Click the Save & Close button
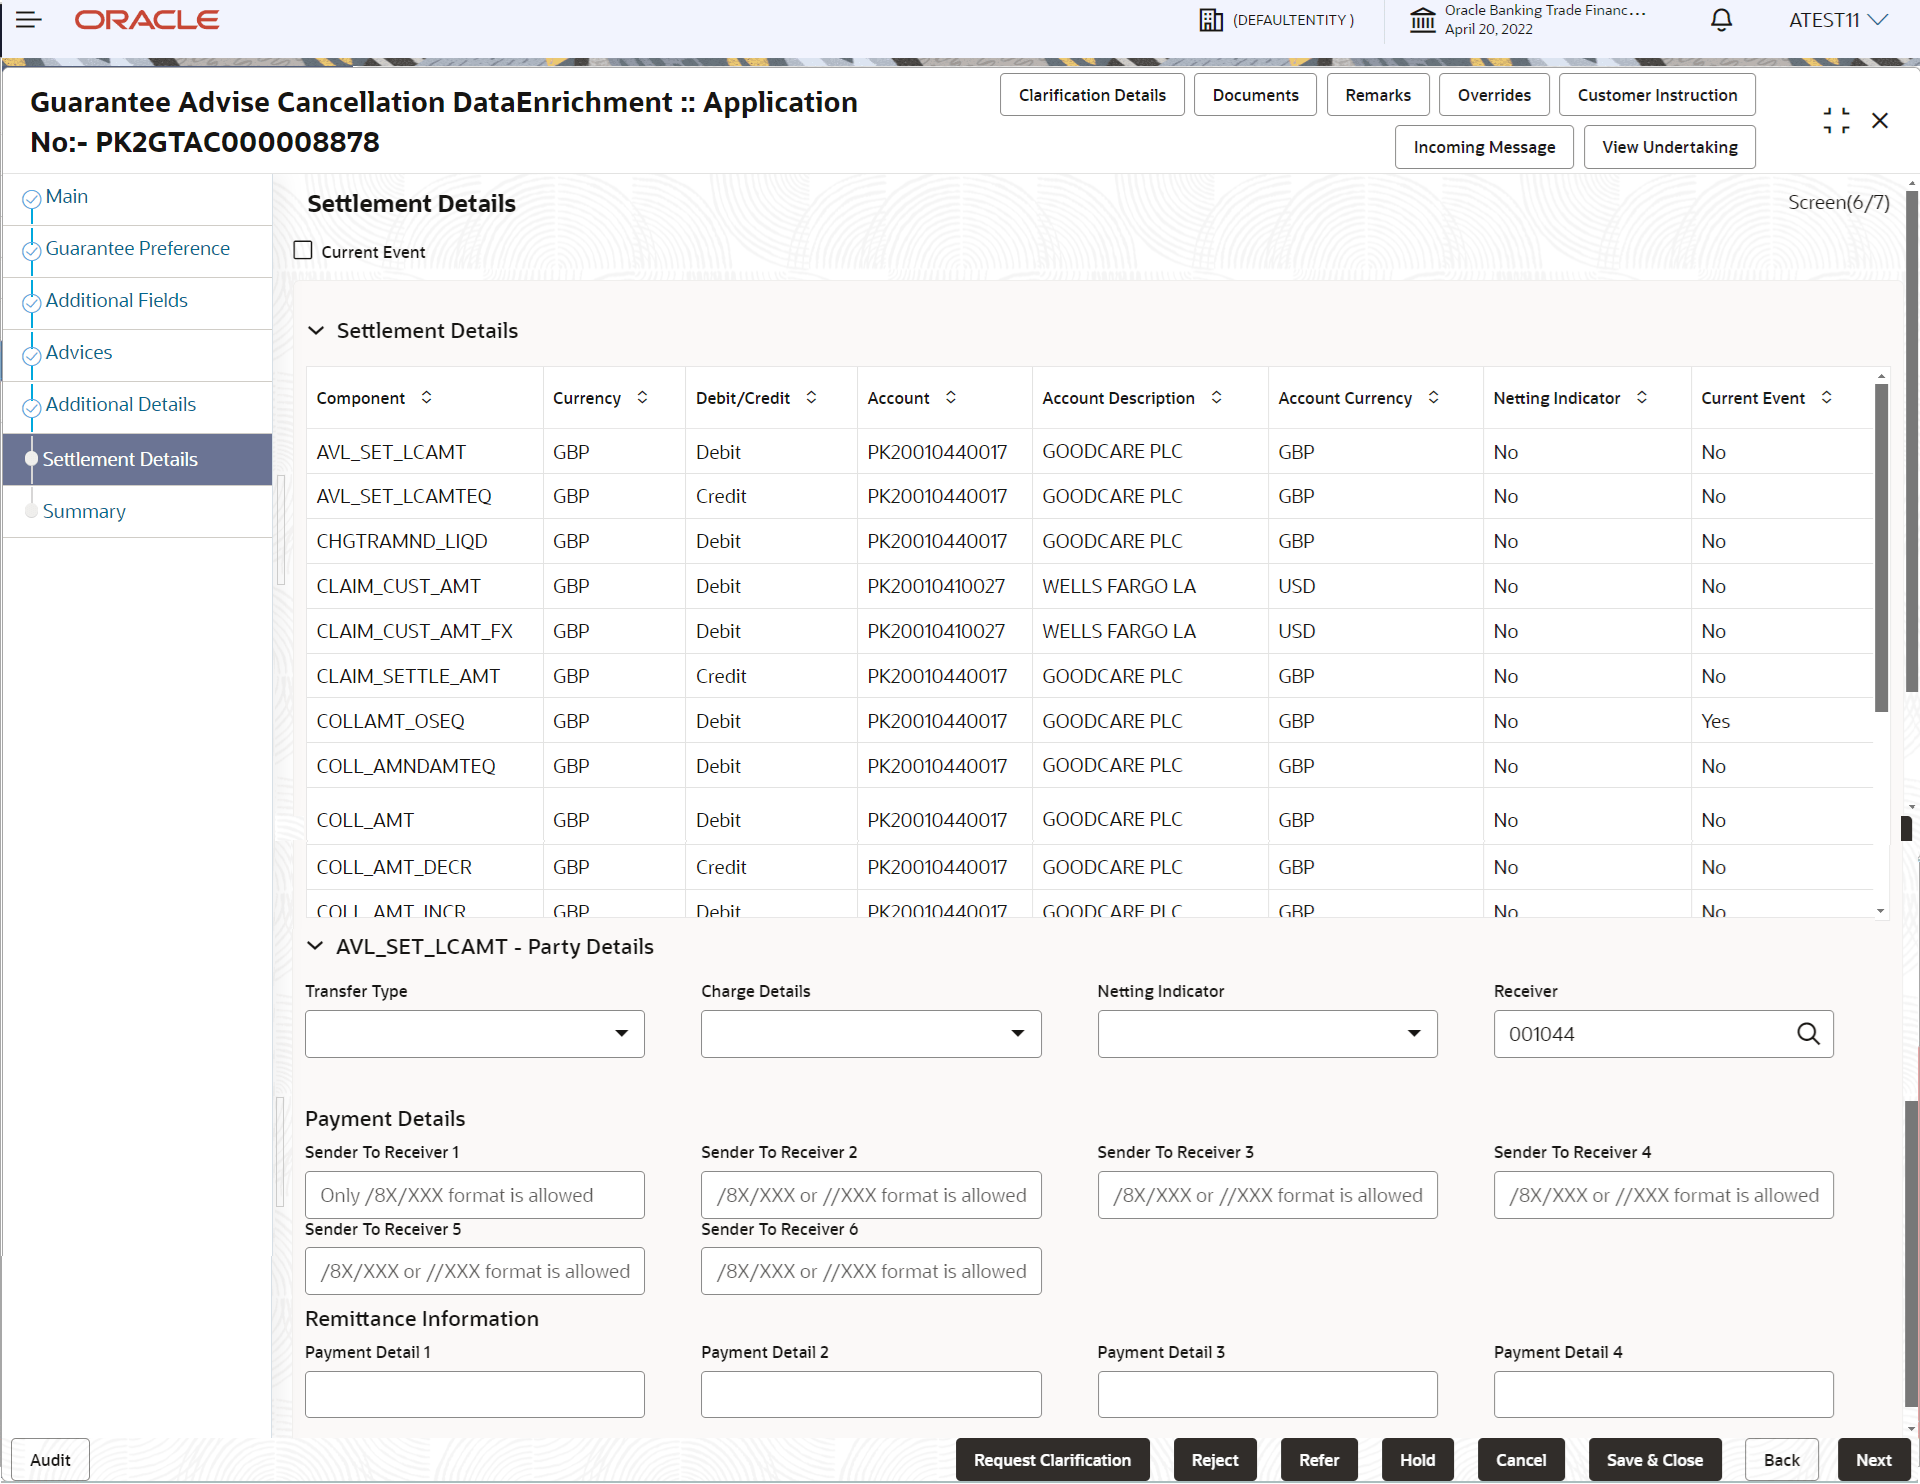 [1654, 1459]
